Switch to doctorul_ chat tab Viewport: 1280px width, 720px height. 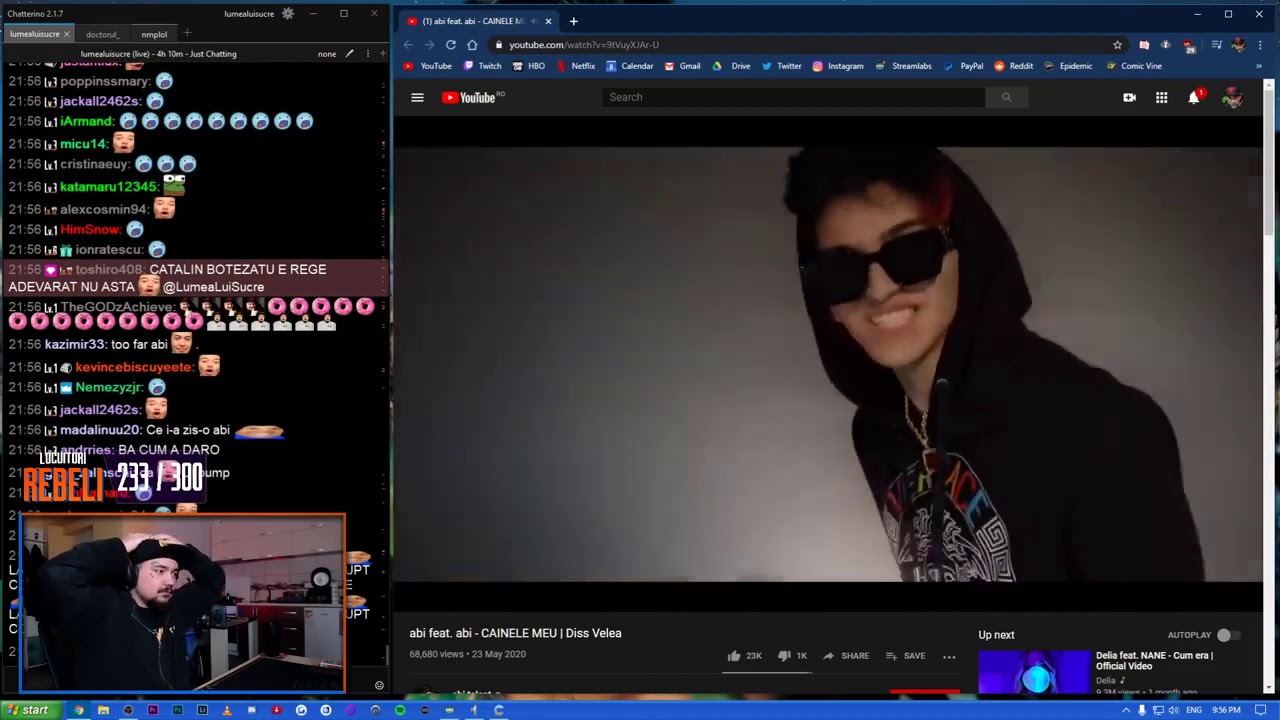click(102, 34)
